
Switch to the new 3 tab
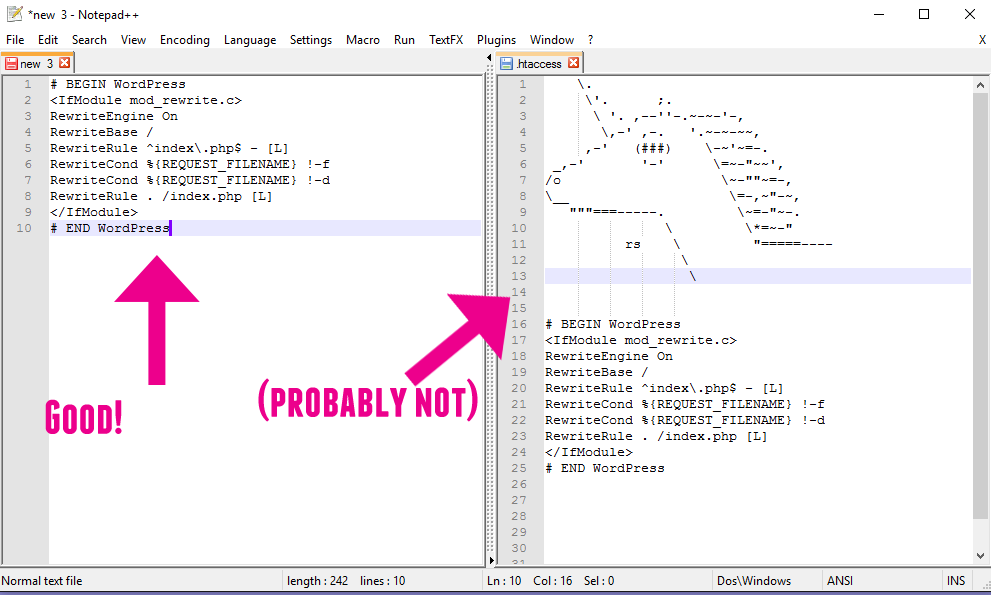37,63
